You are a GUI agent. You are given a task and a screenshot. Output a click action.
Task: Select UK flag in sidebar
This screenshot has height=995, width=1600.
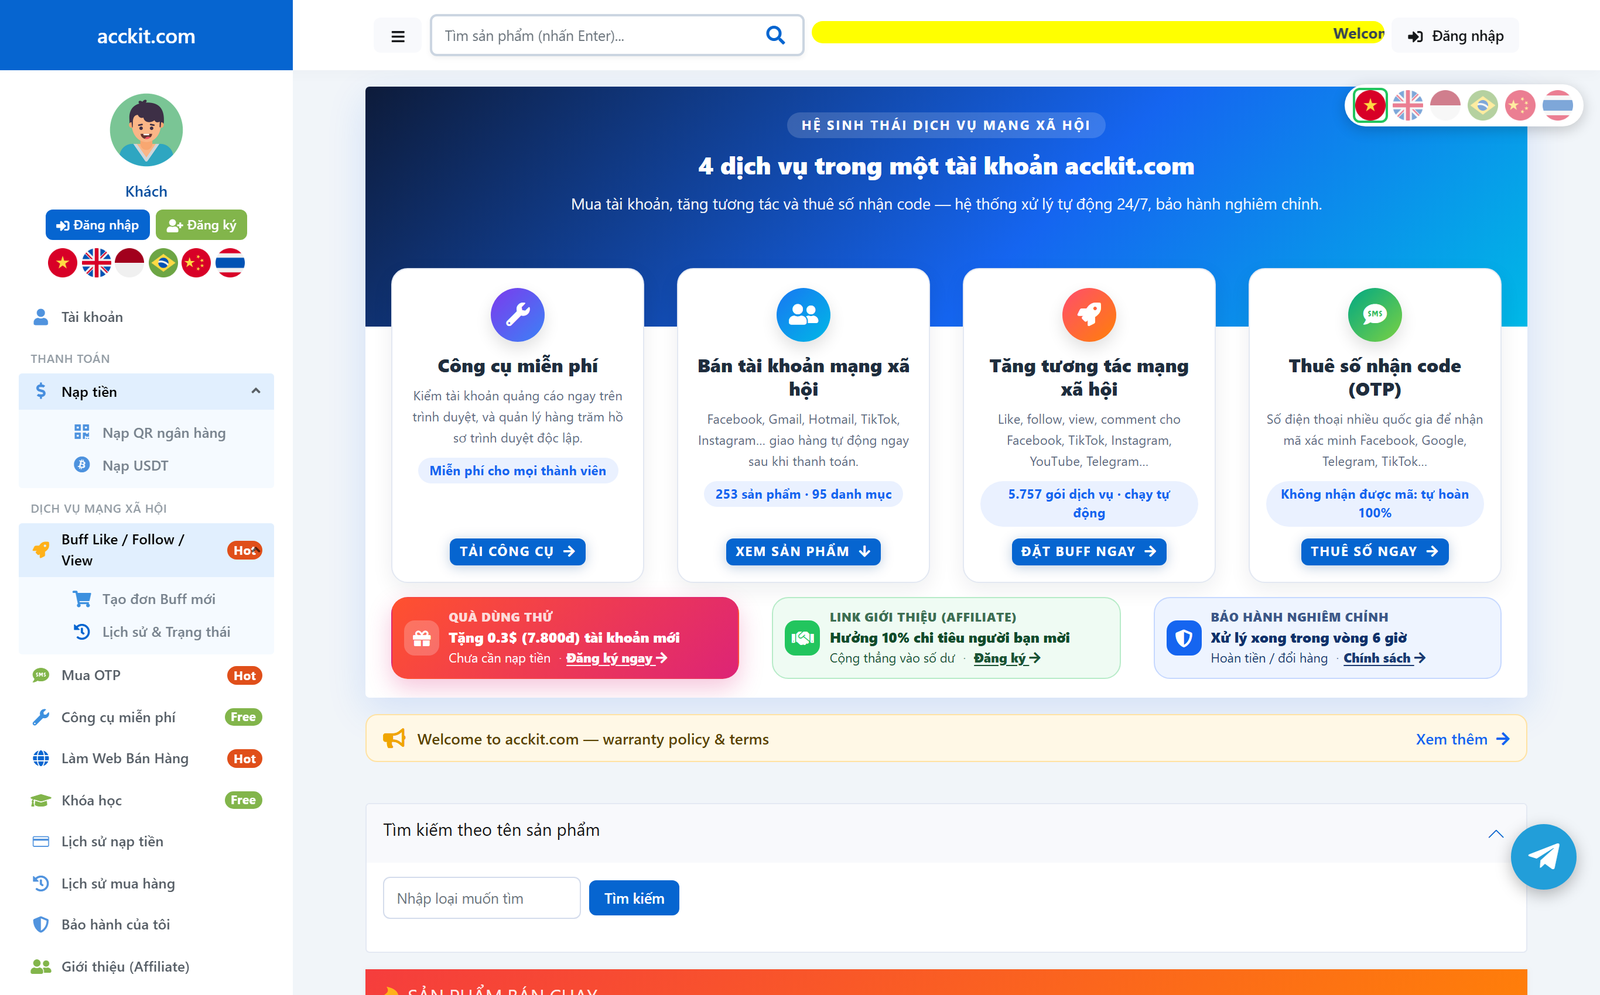pos(96,263)
